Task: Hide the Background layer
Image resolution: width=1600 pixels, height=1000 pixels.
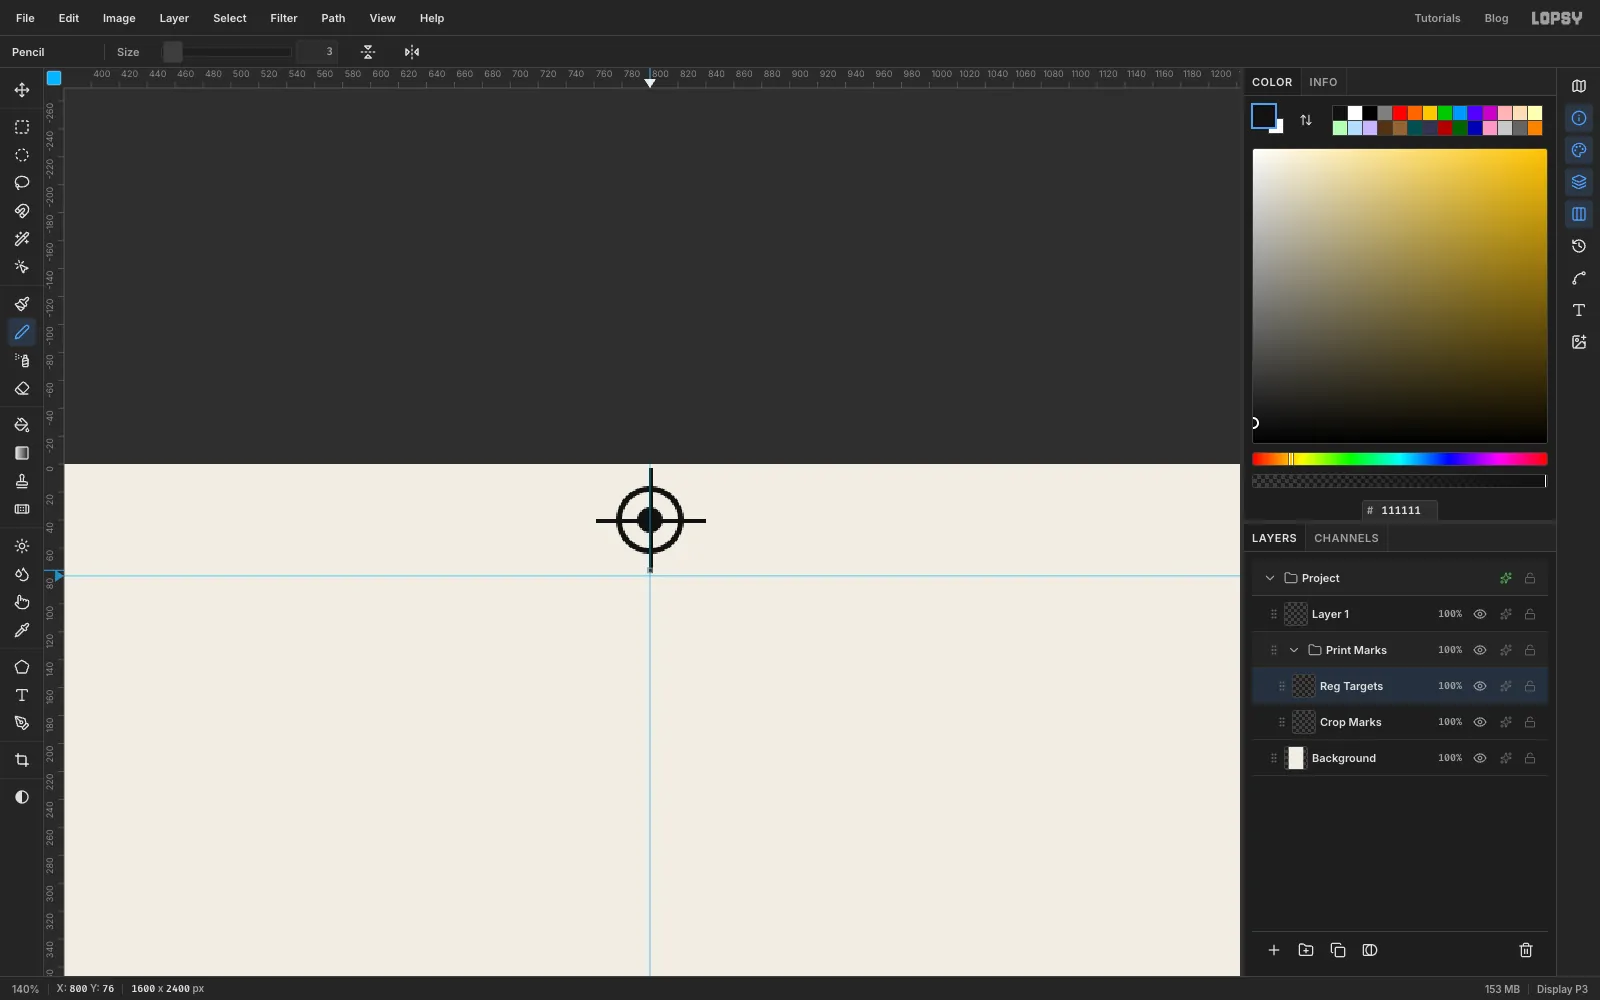Action: [x=1480, y=758]
